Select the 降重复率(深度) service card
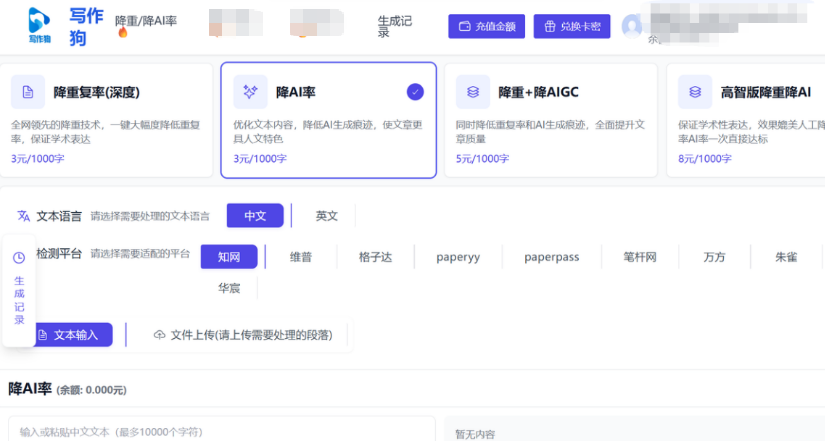This screenshot has width=825, height=441. pos(106,120)
